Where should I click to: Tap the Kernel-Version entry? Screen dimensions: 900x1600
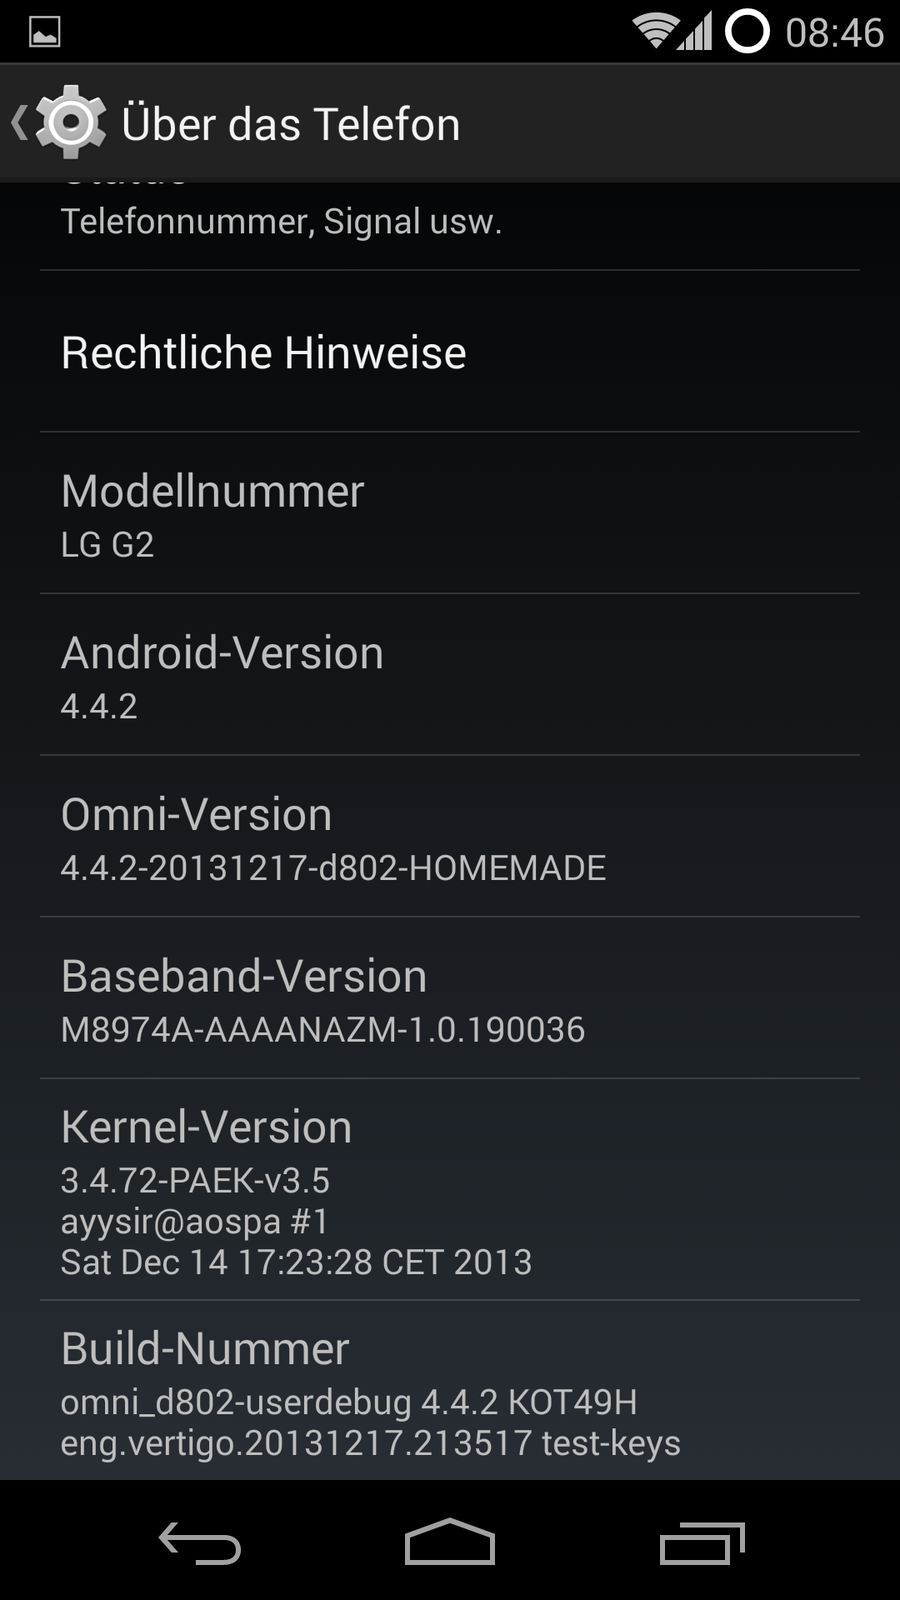(450, 1190)
